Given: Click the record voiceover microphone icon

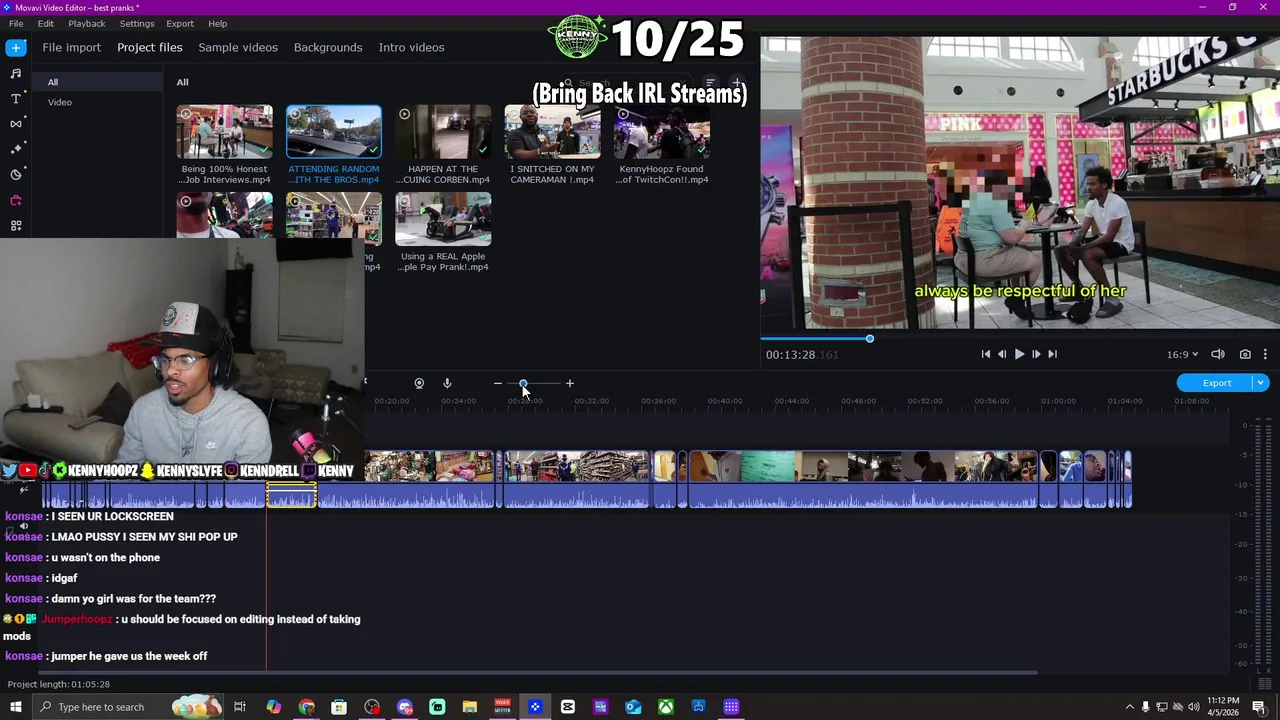Looking at the screenshot, I should click(x=447, y=383).
